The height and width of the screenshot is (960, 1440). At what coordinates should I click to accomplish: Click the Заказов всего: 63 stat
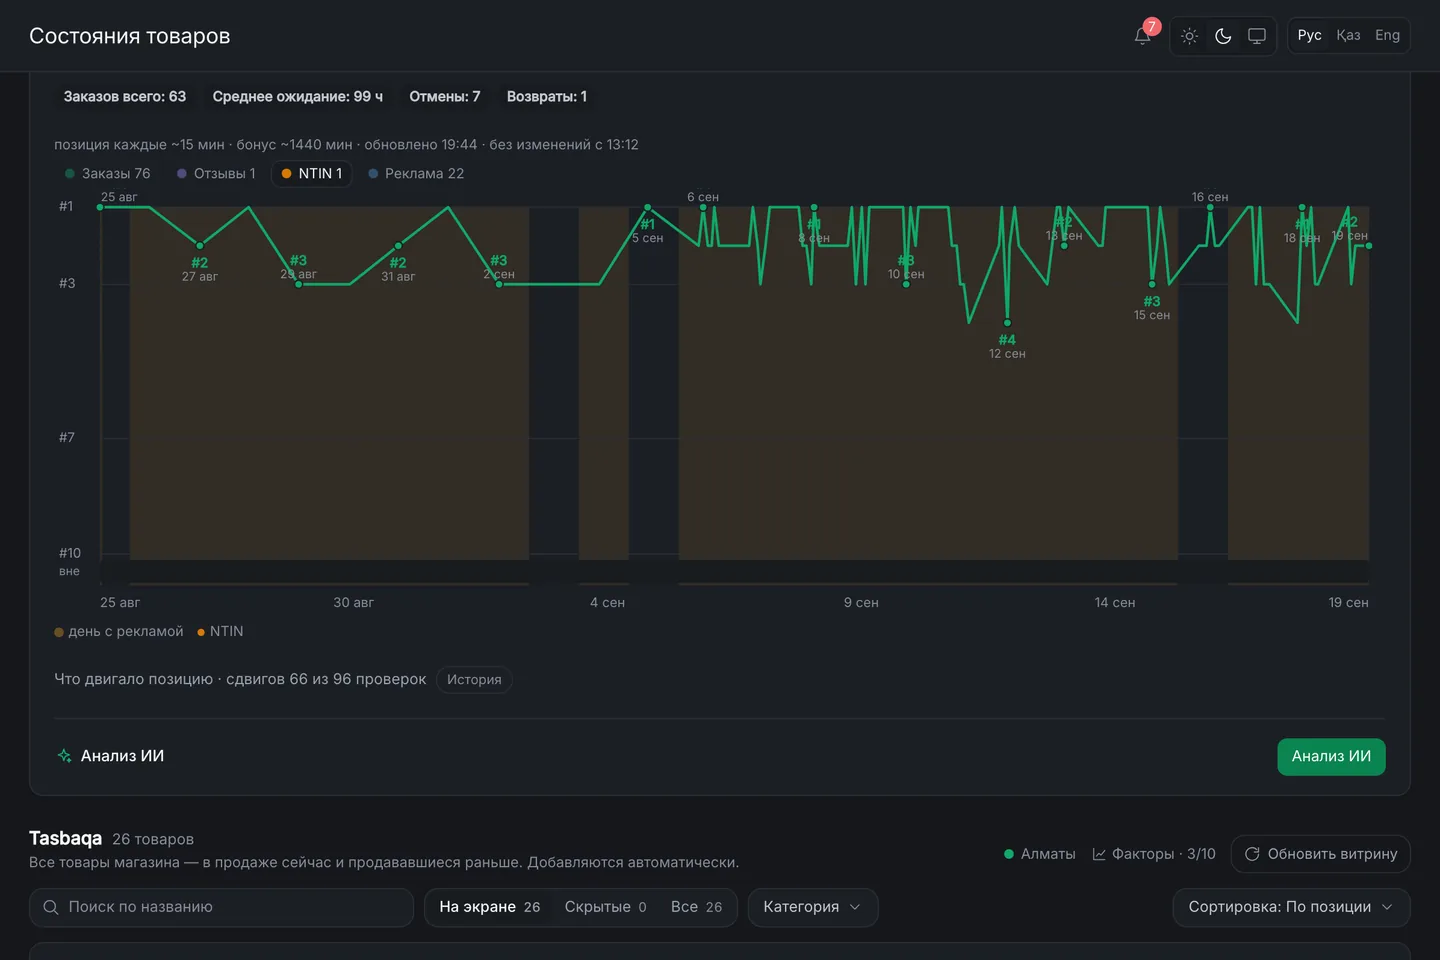click(x=125, y=97)
